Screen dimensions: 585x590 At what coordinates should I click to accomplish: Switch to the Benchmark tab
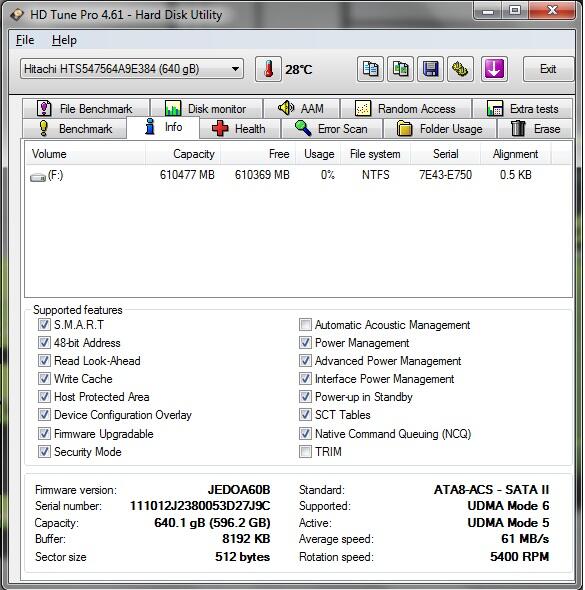point(74,129)
